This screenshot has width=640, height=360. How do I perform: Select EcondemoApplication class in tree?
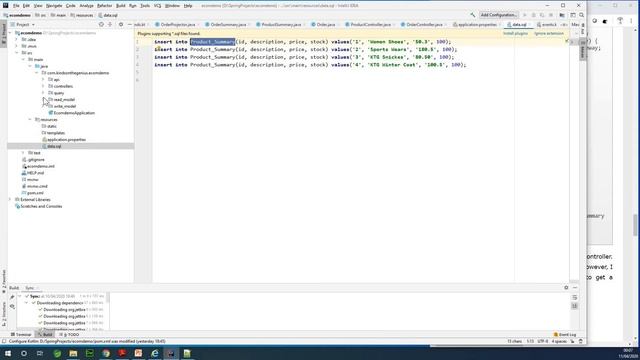71,113
